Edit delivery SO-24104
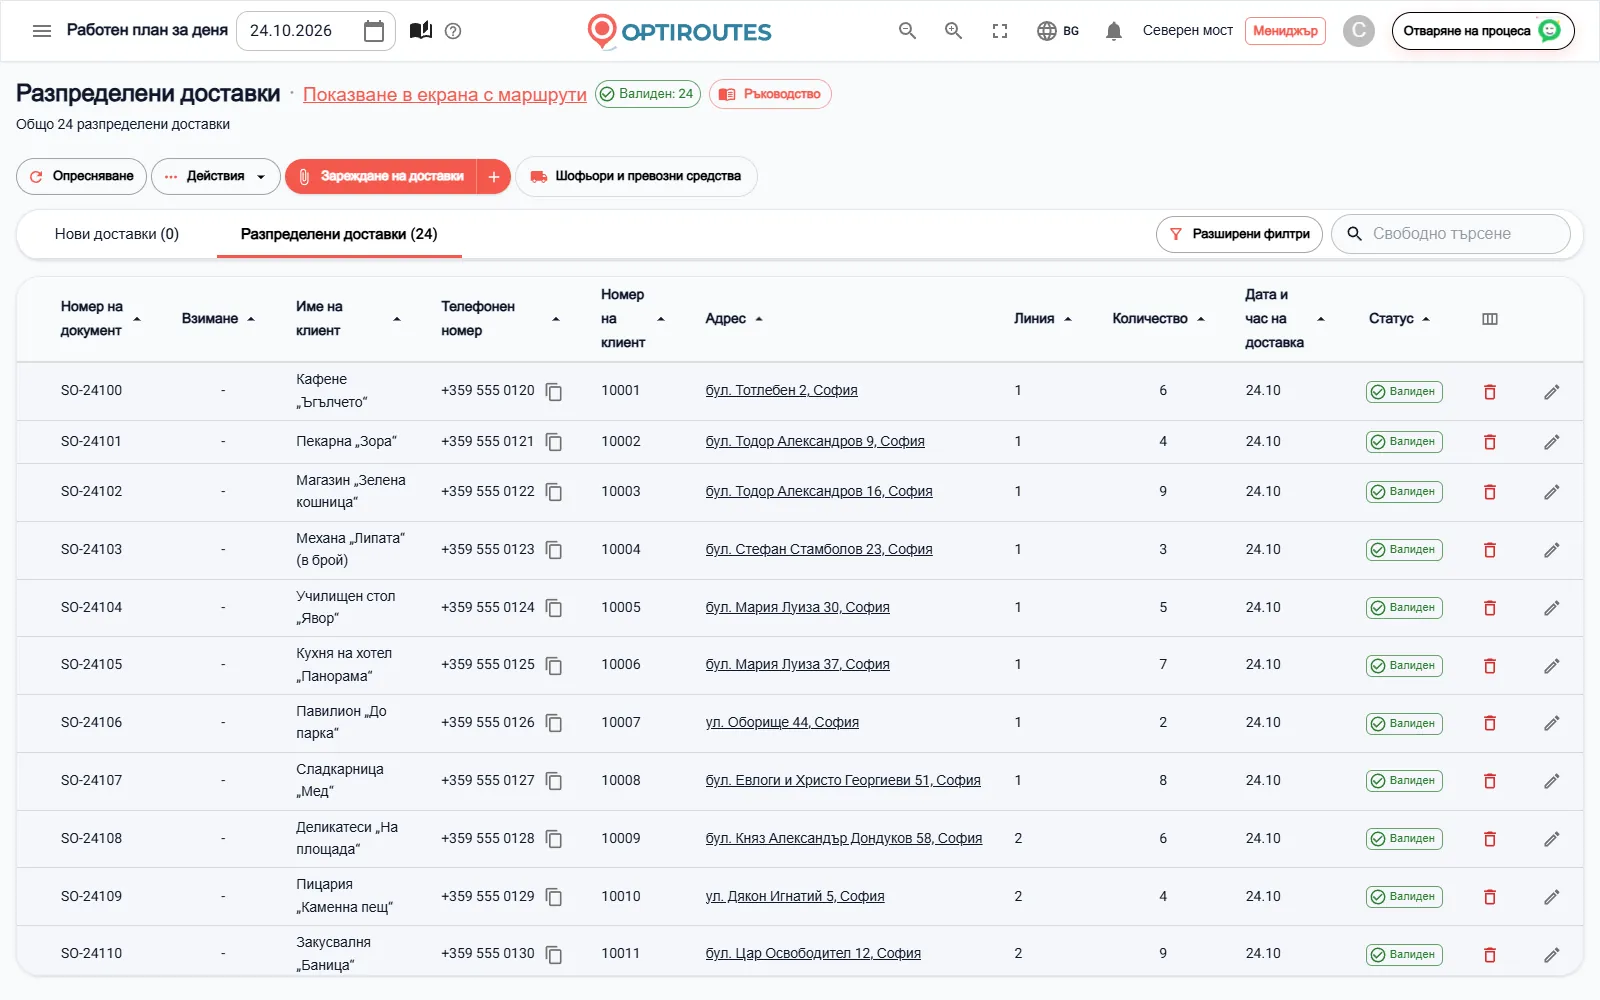 tap(1552, 608)
